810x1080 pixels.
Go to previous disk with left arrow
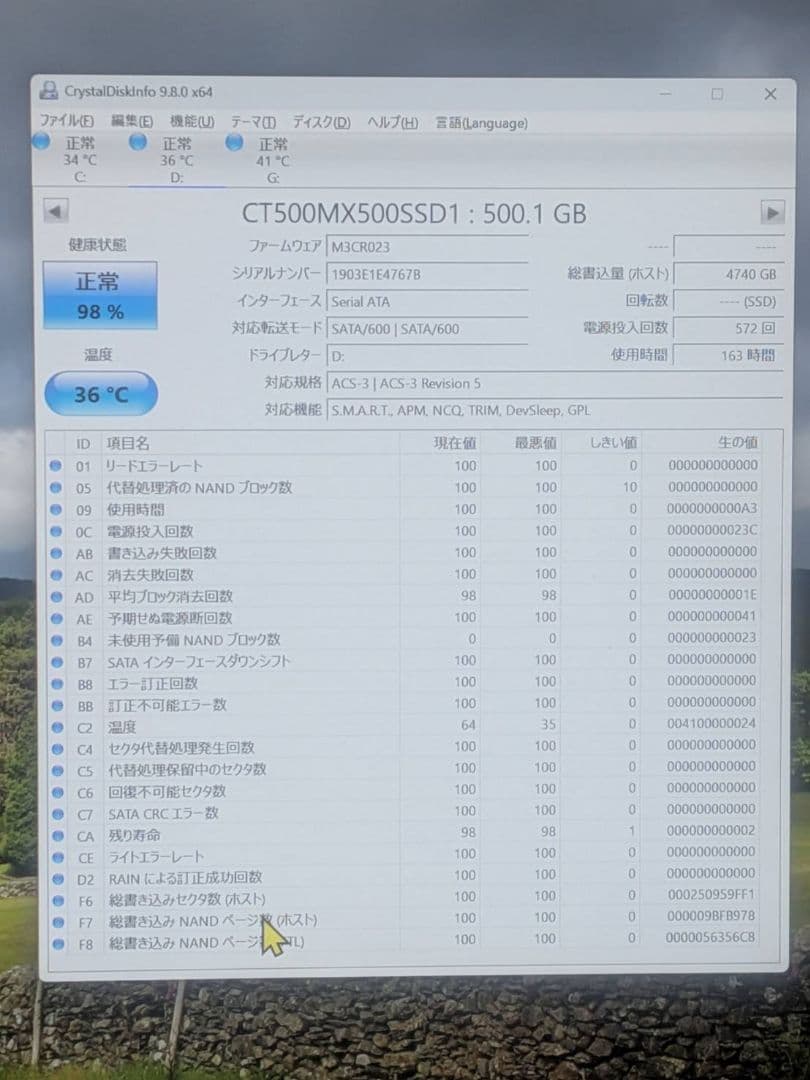(x=55, y=211)
